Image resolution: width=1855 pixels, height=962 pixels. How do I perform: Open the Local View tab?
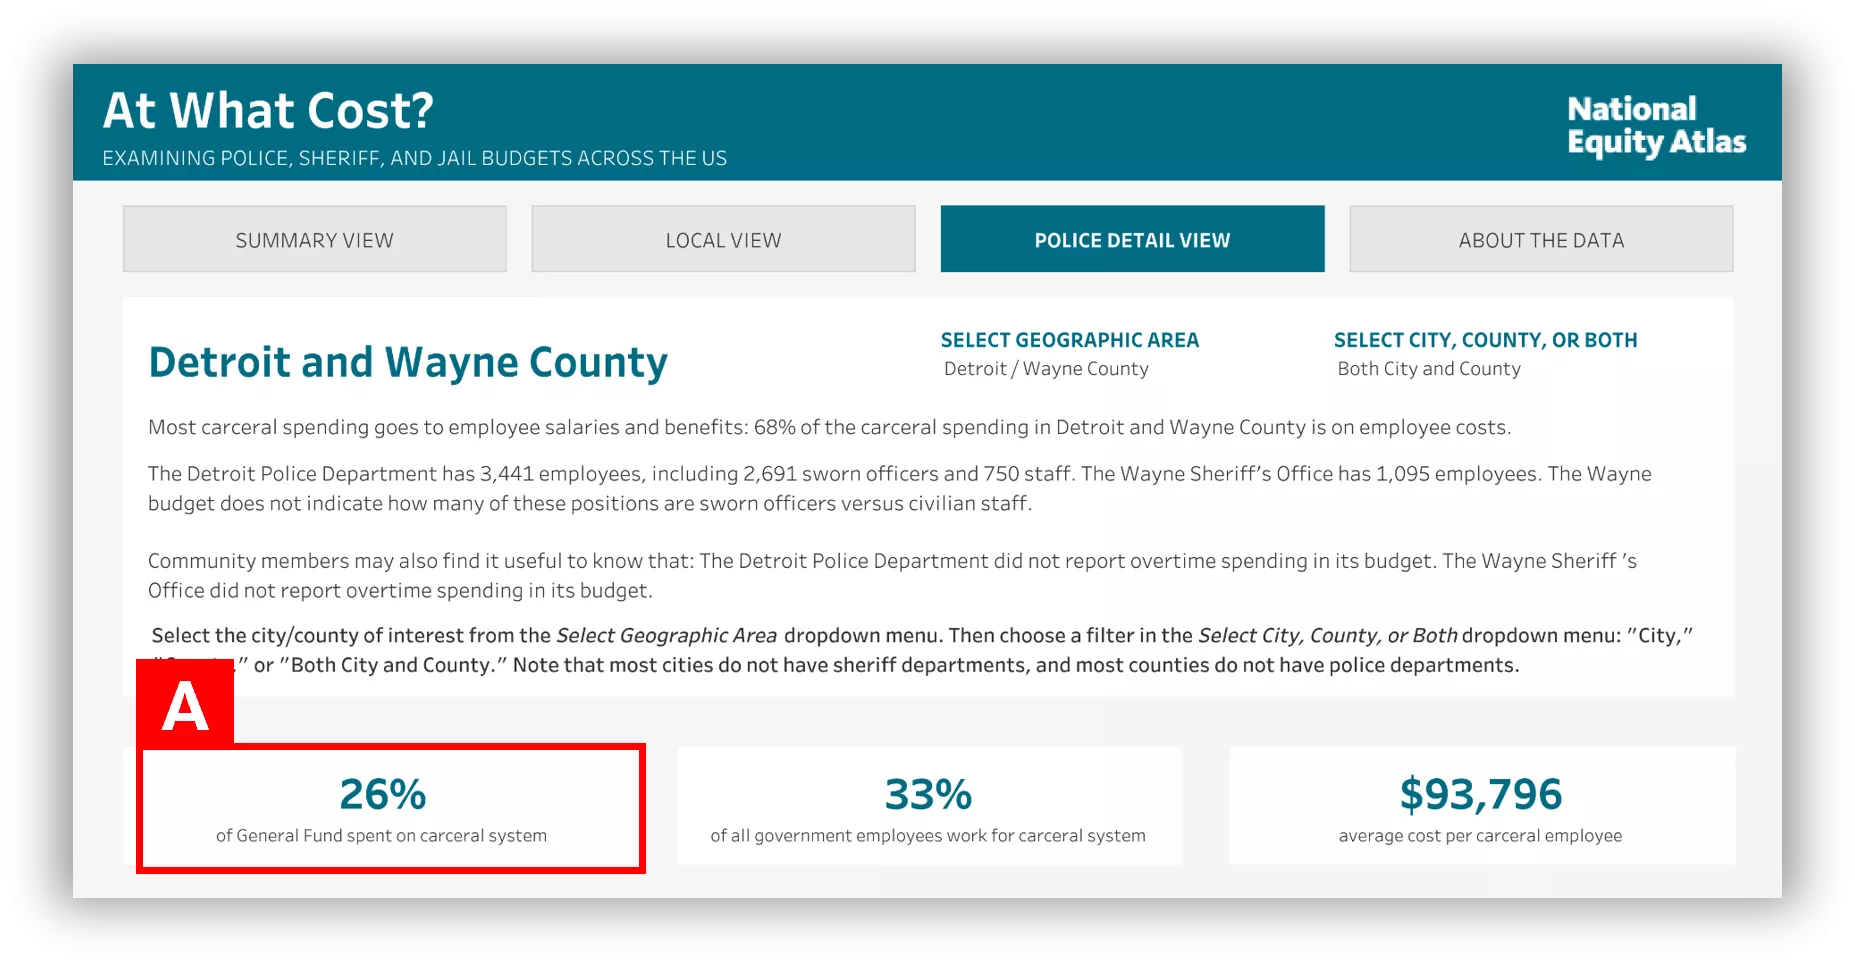click(723, 240)
